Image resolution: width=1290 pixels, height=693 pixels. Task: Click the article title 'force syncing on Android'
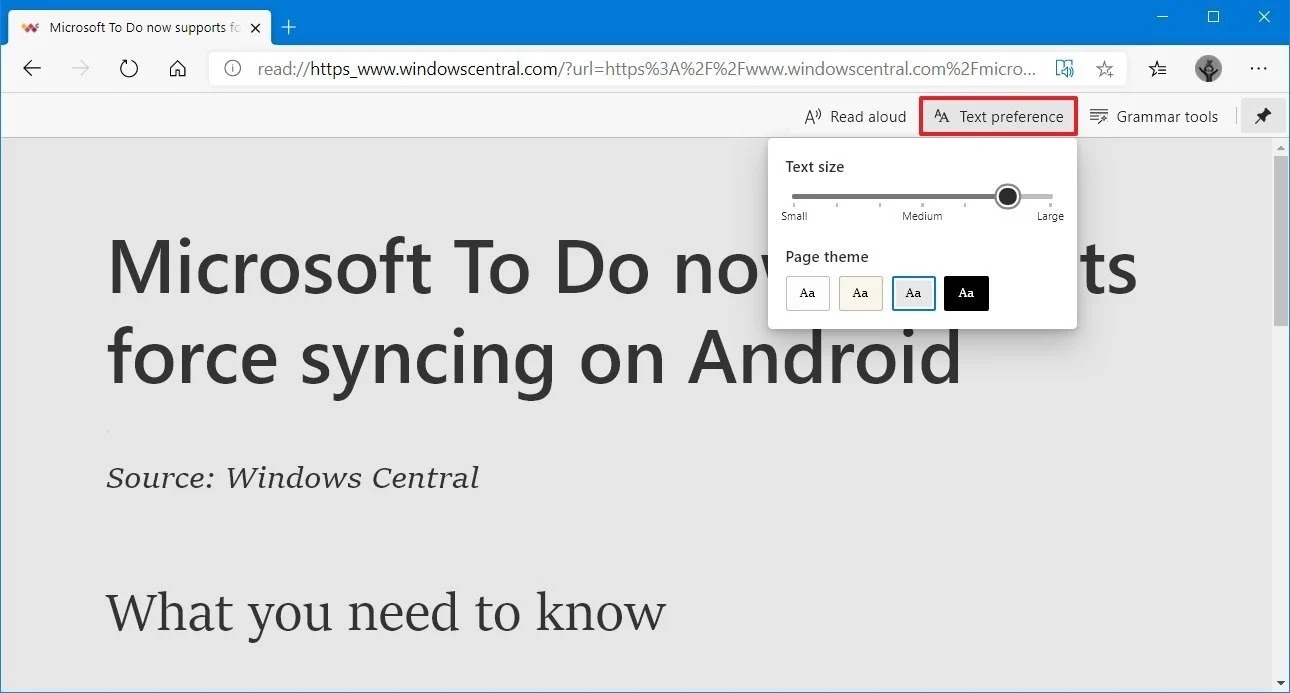(534, 356)
